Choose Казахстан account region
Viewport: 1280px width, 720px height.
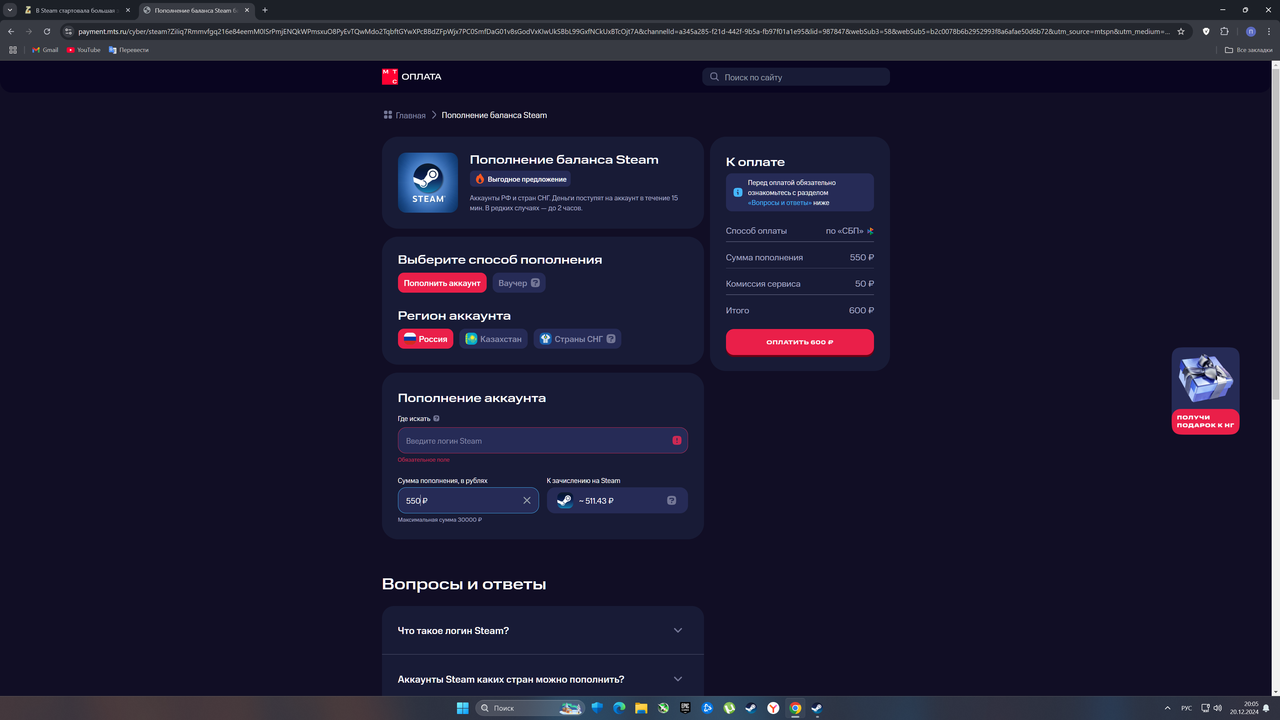[493, 339]
